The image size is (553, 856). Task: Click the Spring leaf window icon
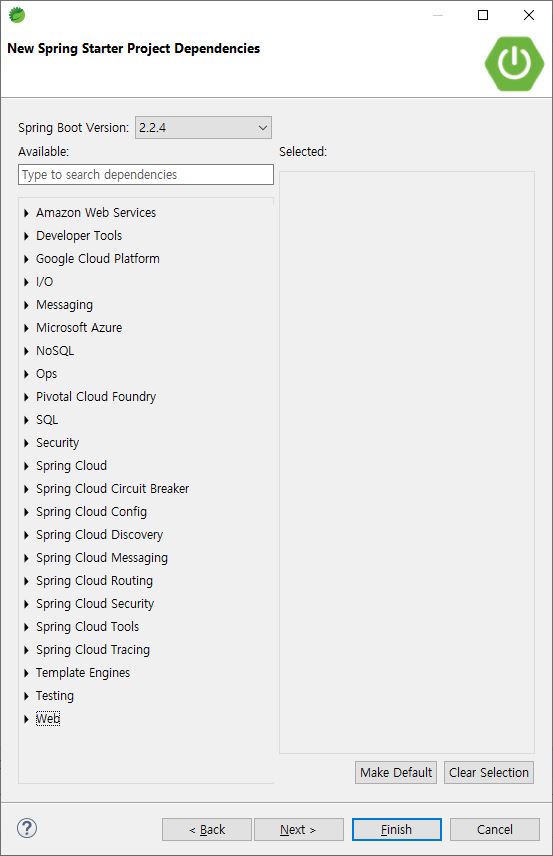[x=17, y=15]
